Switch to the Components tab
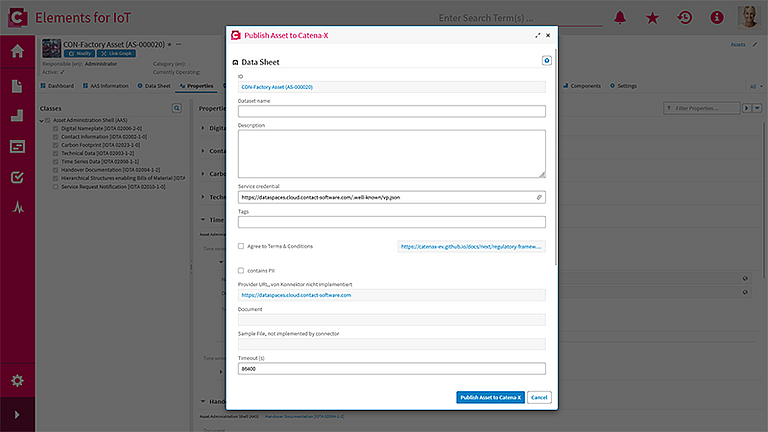This screenshot has height=432, width=768. pos(582,86)
